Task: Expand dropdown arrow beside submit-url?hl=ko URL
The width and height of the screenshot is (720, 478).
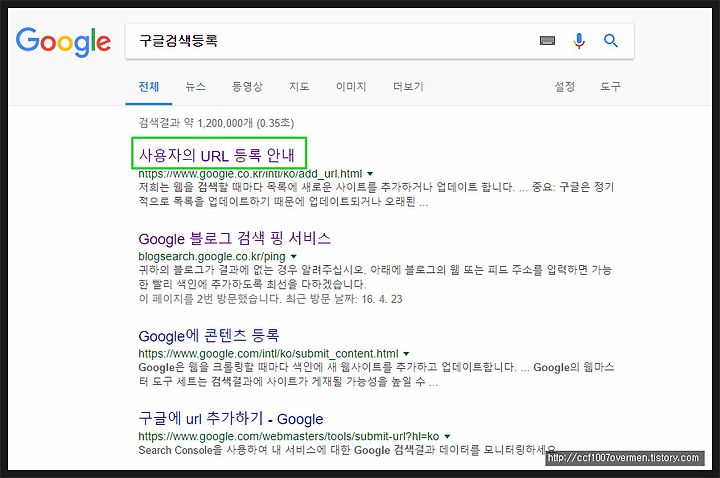Action: pos(447,436)
